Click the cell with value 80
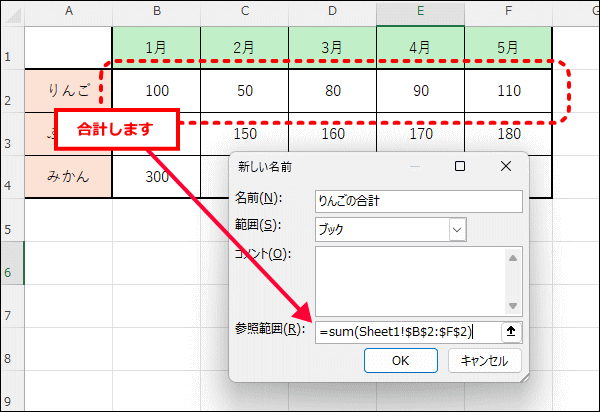Screen dimensions: 600x412 (333, 91)
